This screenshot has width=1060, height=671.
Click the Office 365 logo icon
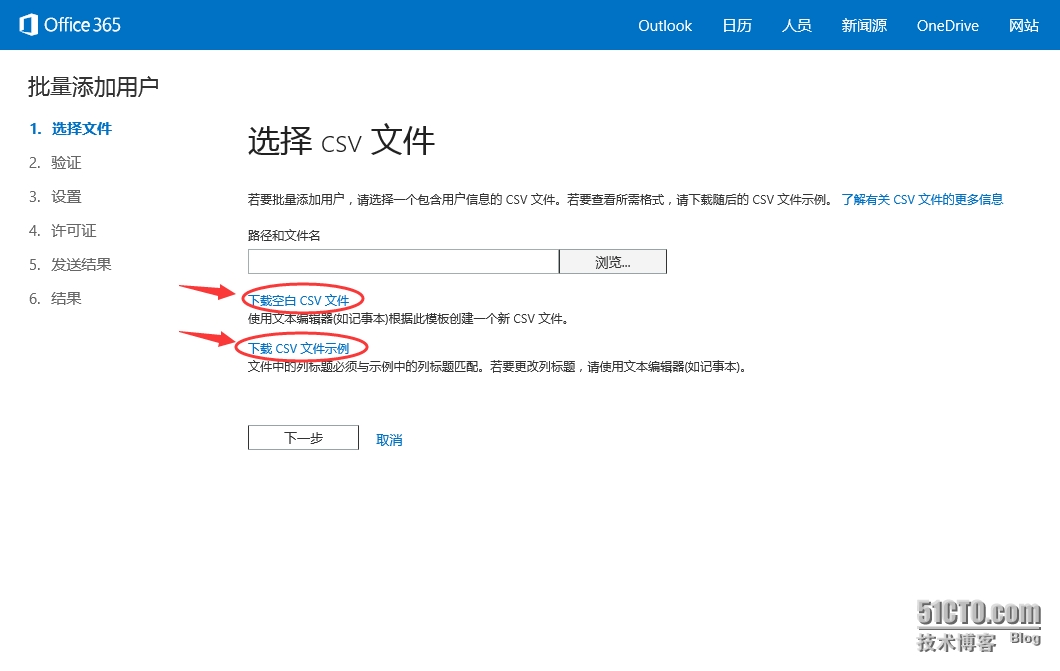click(x=29, y=25)
